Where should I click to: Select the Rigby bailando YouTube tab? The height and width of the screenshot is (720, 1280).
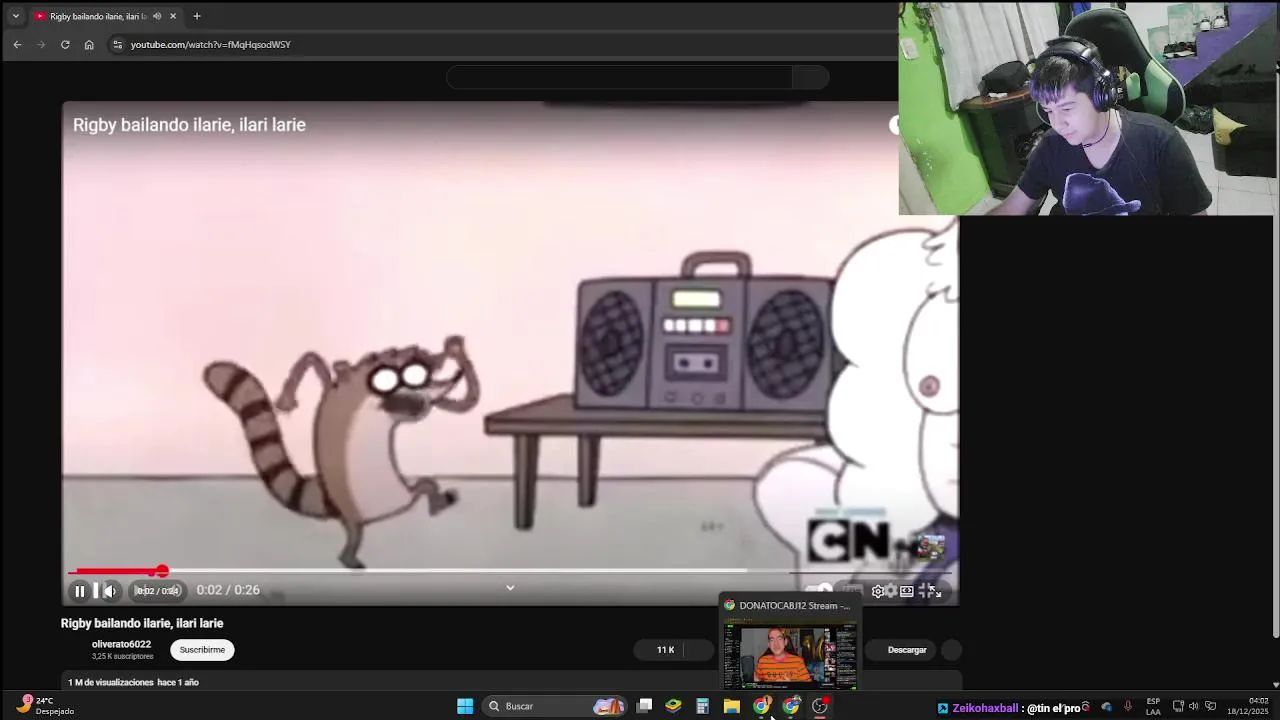click(x=96, y=16)
